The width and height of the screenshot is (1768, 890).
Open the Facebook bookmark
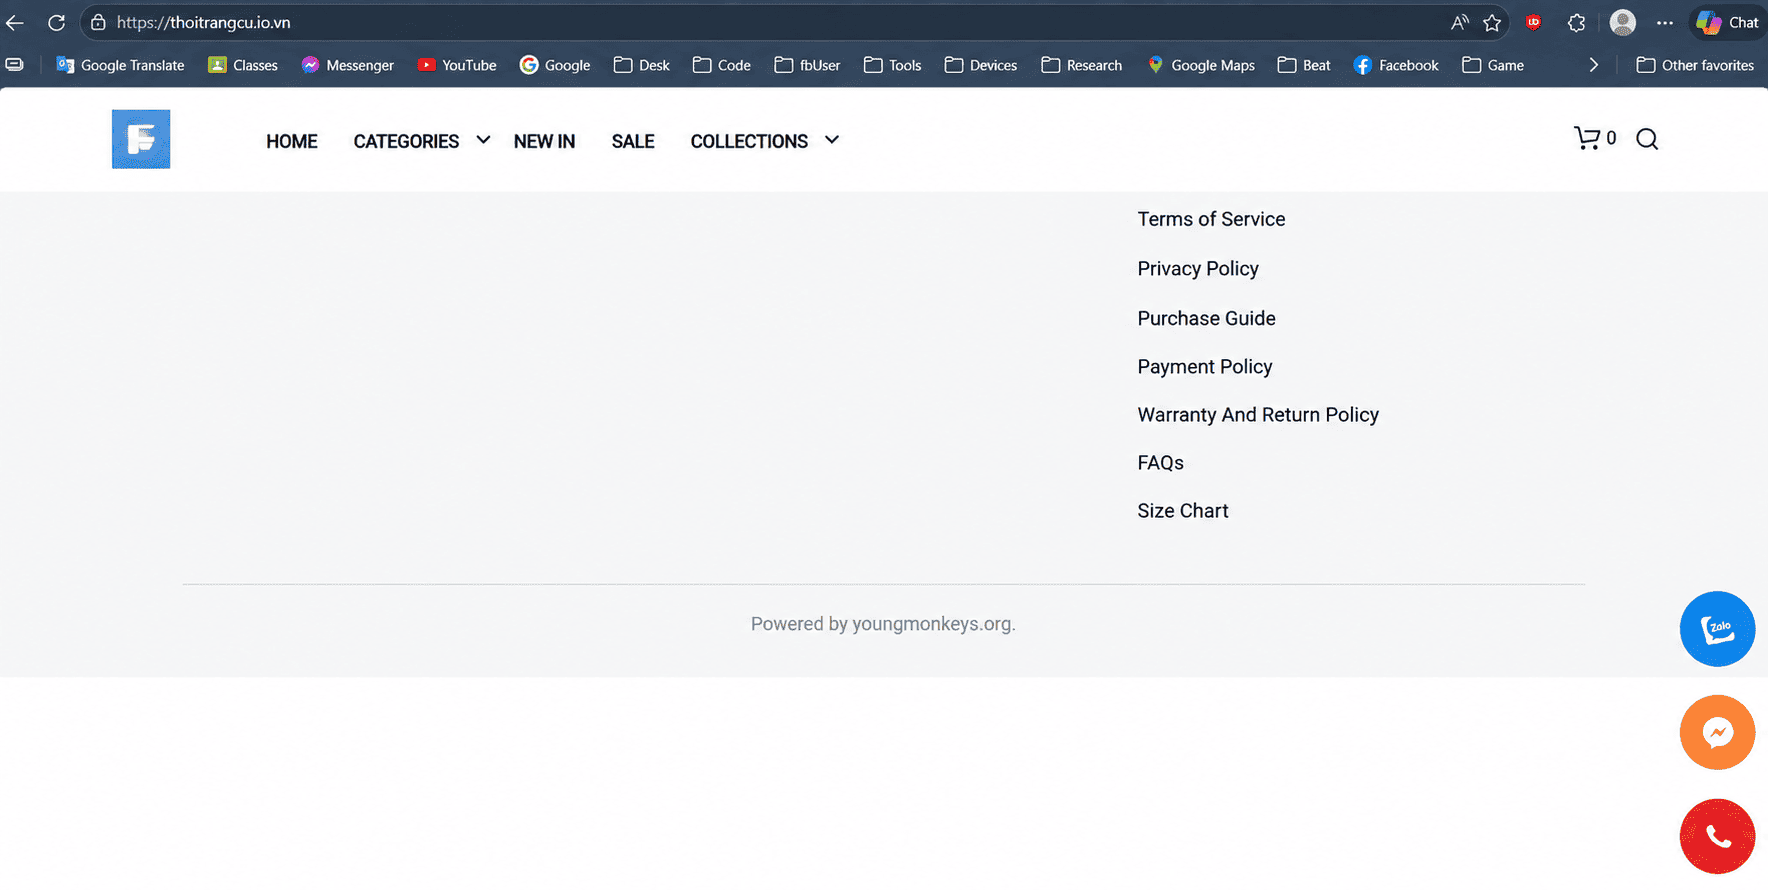click(1396, 65)
